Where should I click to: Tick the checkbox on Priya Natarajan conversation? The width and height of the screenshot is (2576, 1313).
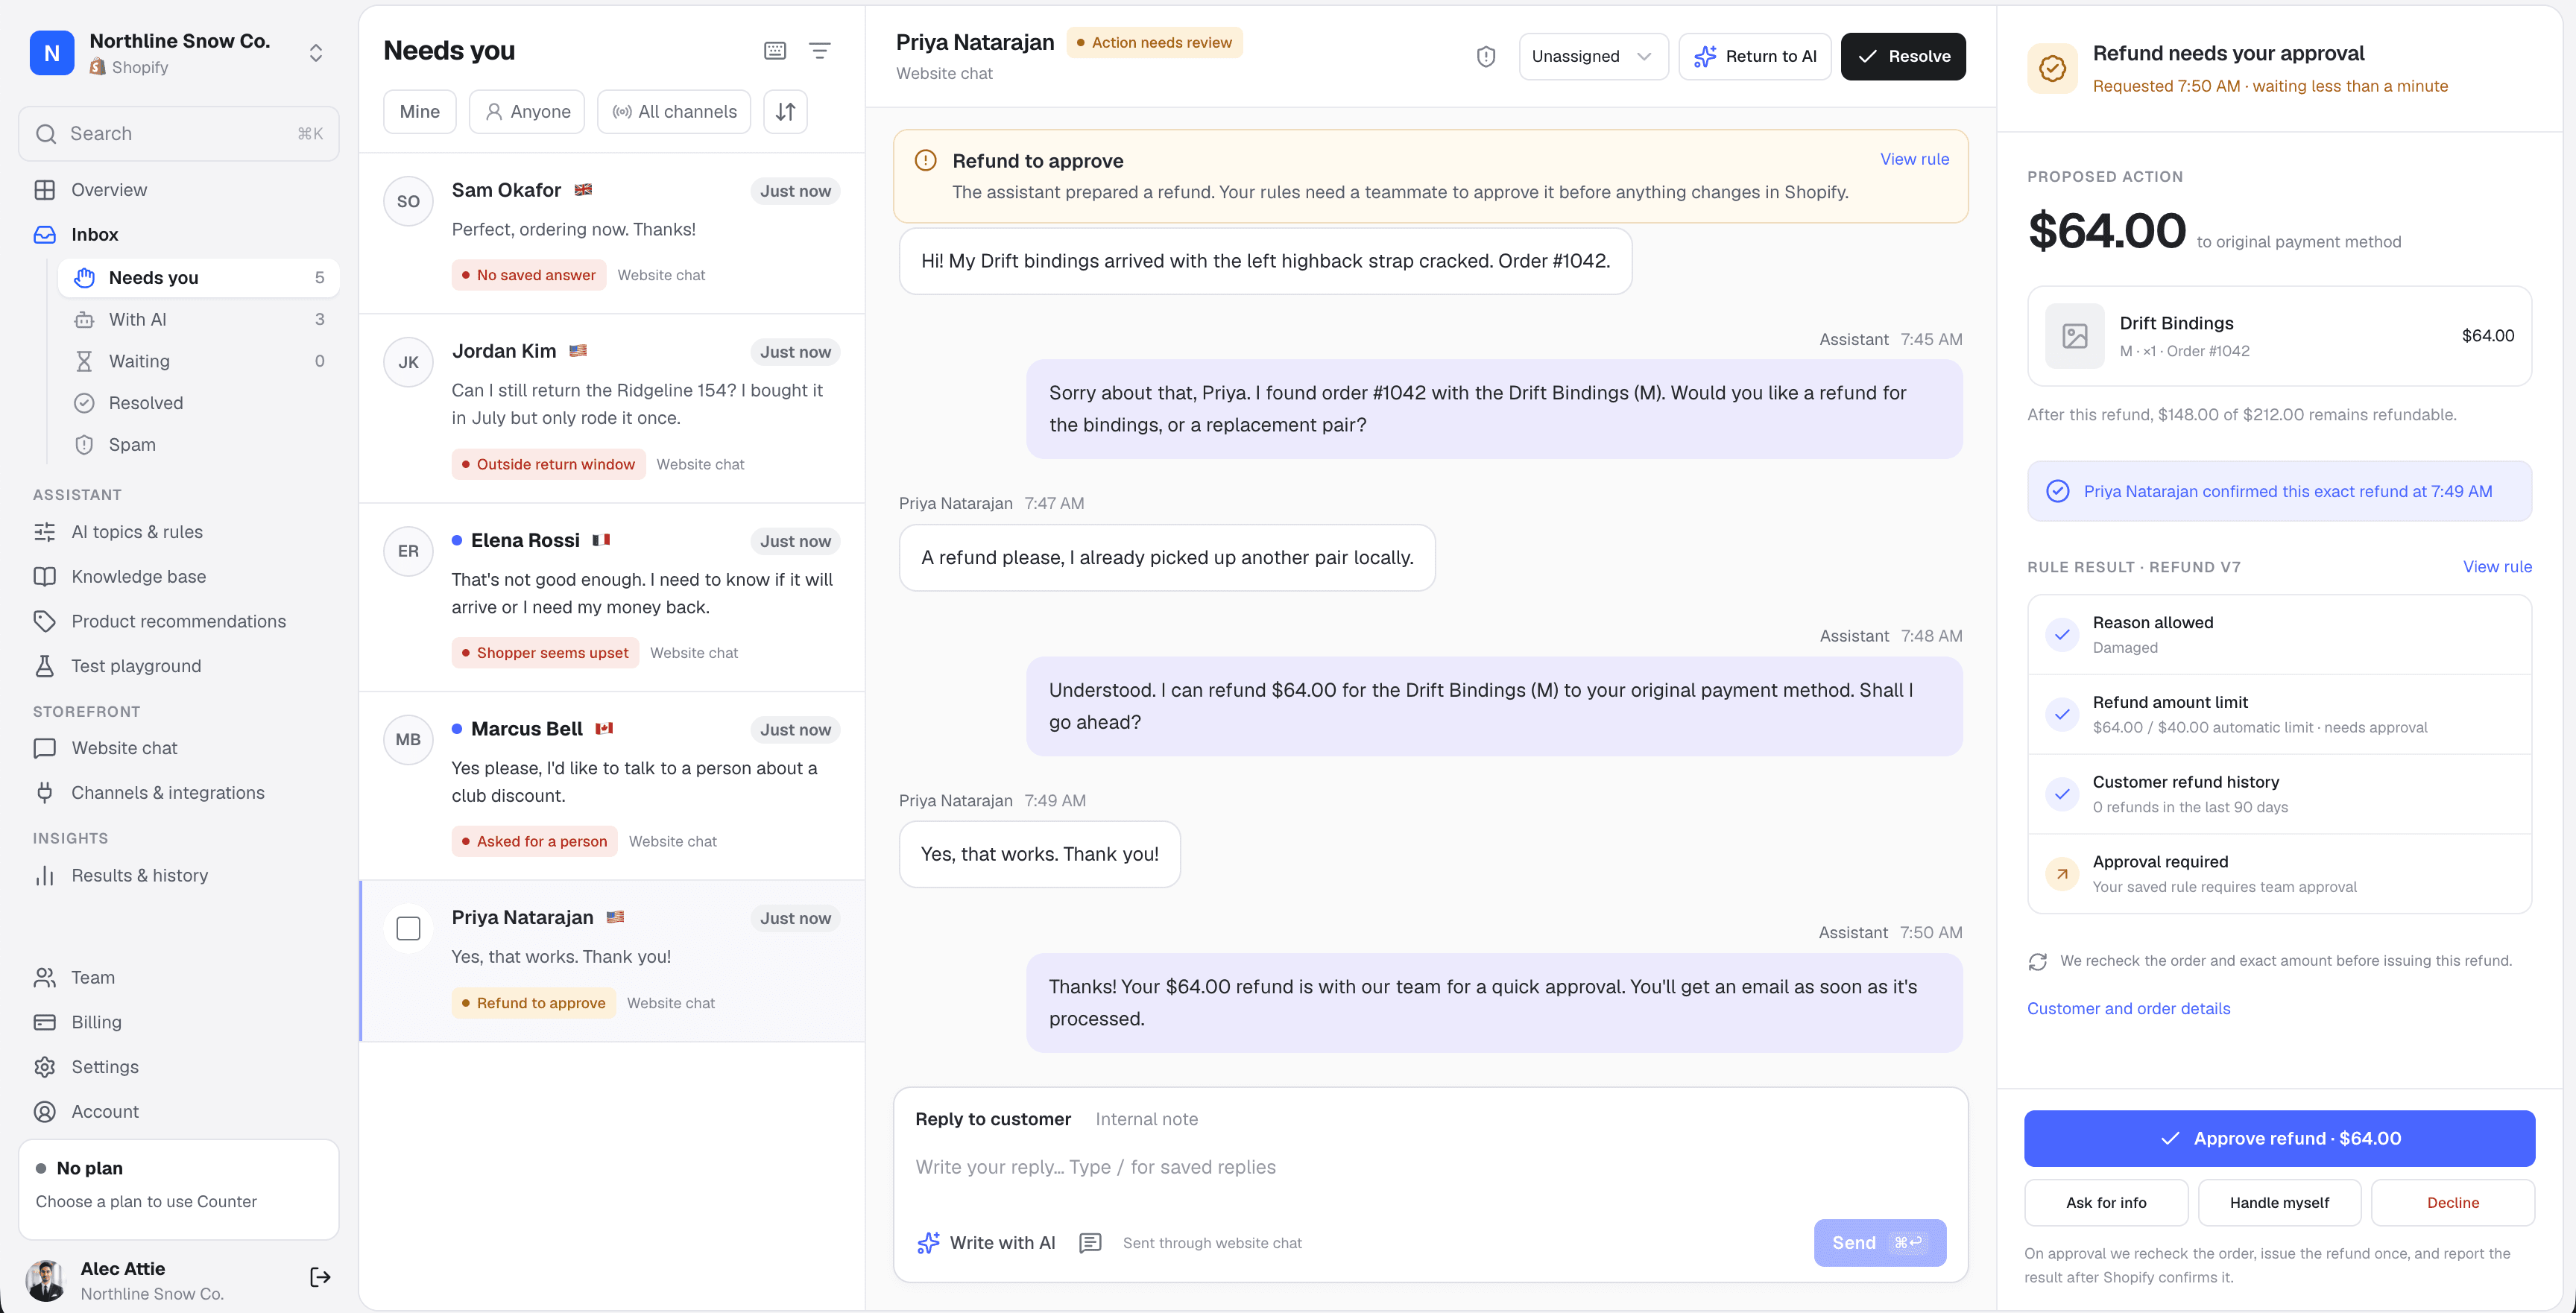point(408,929)
